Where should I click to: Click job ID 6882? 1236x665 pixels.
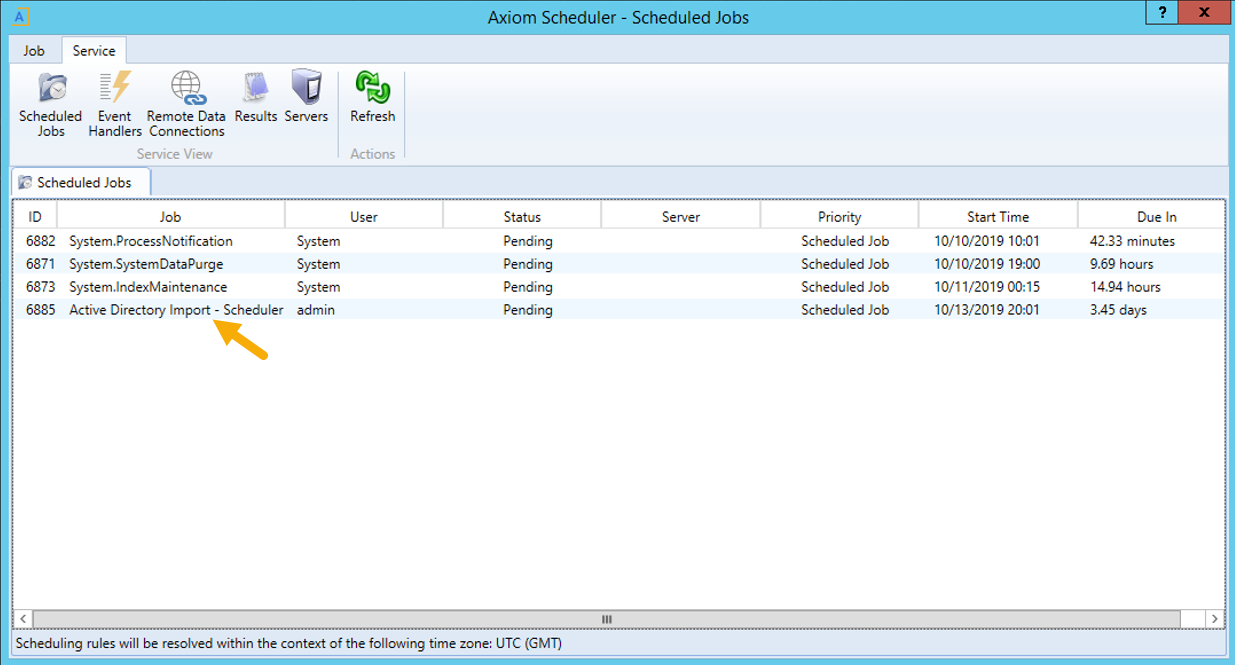[42, 241]
